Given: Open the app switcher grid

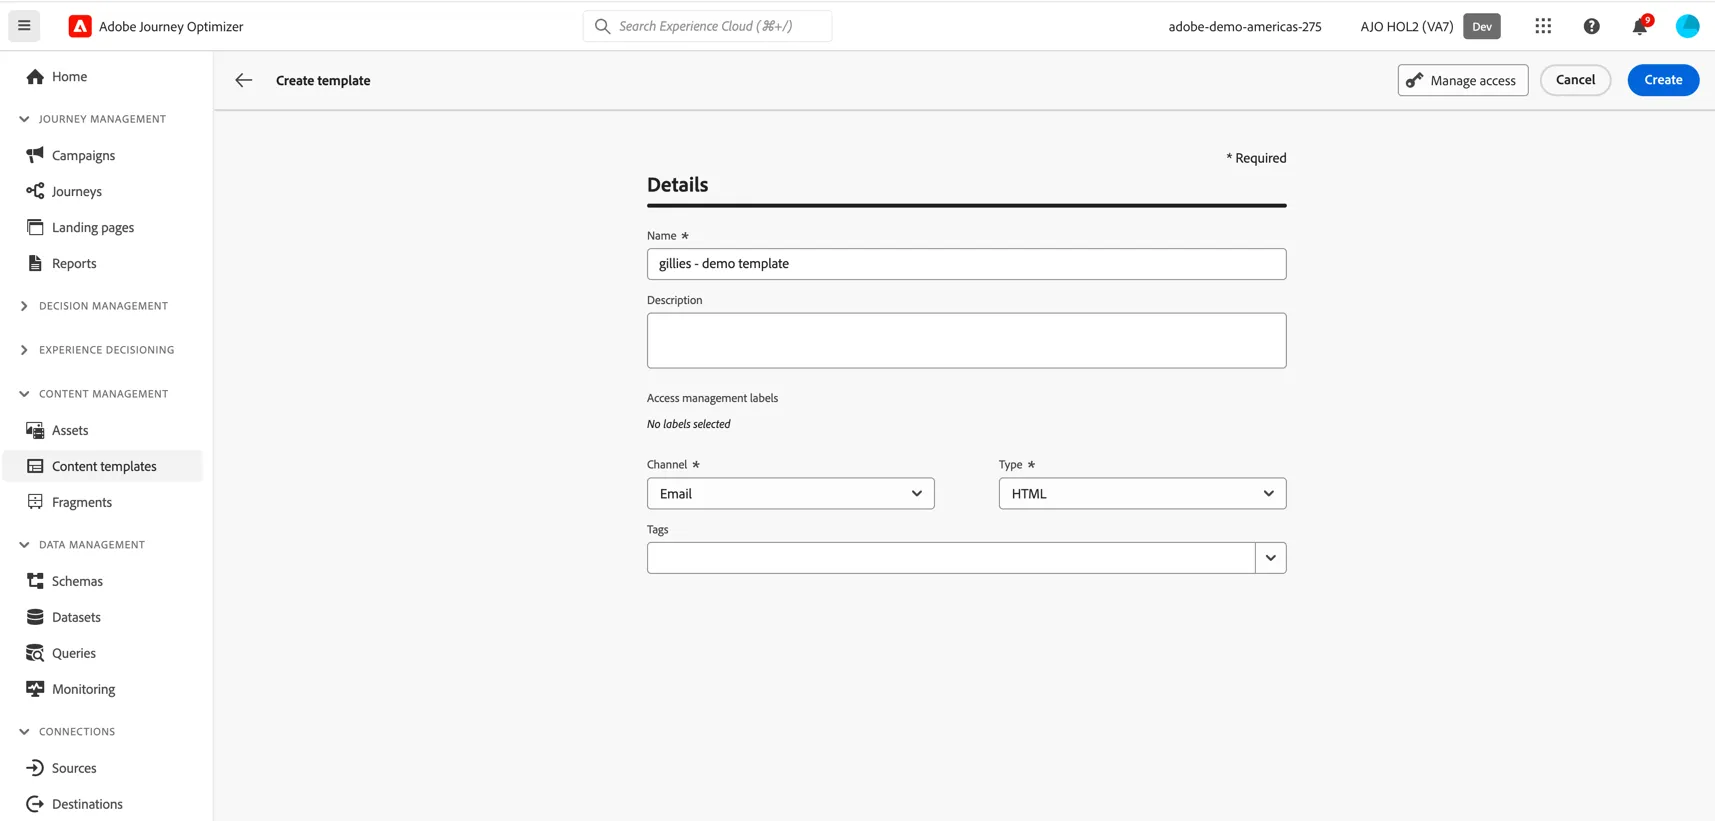Looking at the screenshot, I should point(1543,26).
